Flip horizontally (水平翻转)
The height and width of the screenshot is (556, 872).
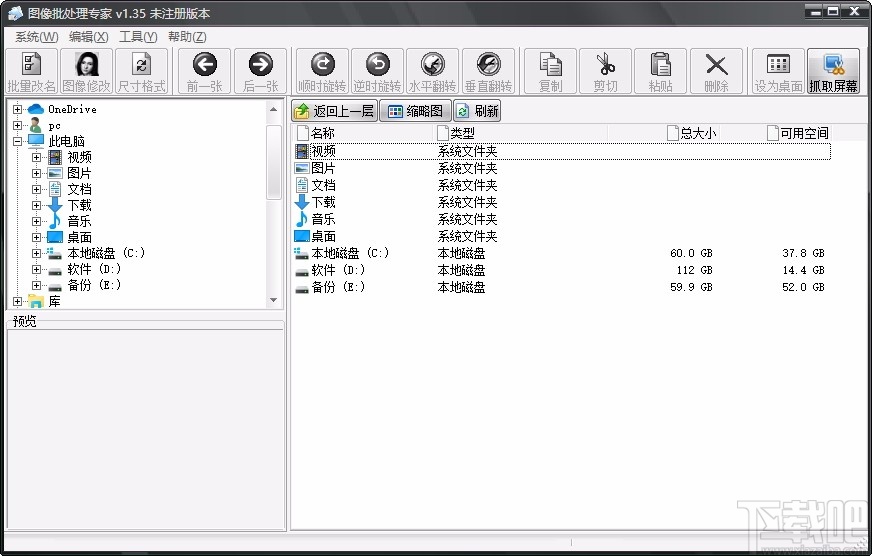click(432, 71)
